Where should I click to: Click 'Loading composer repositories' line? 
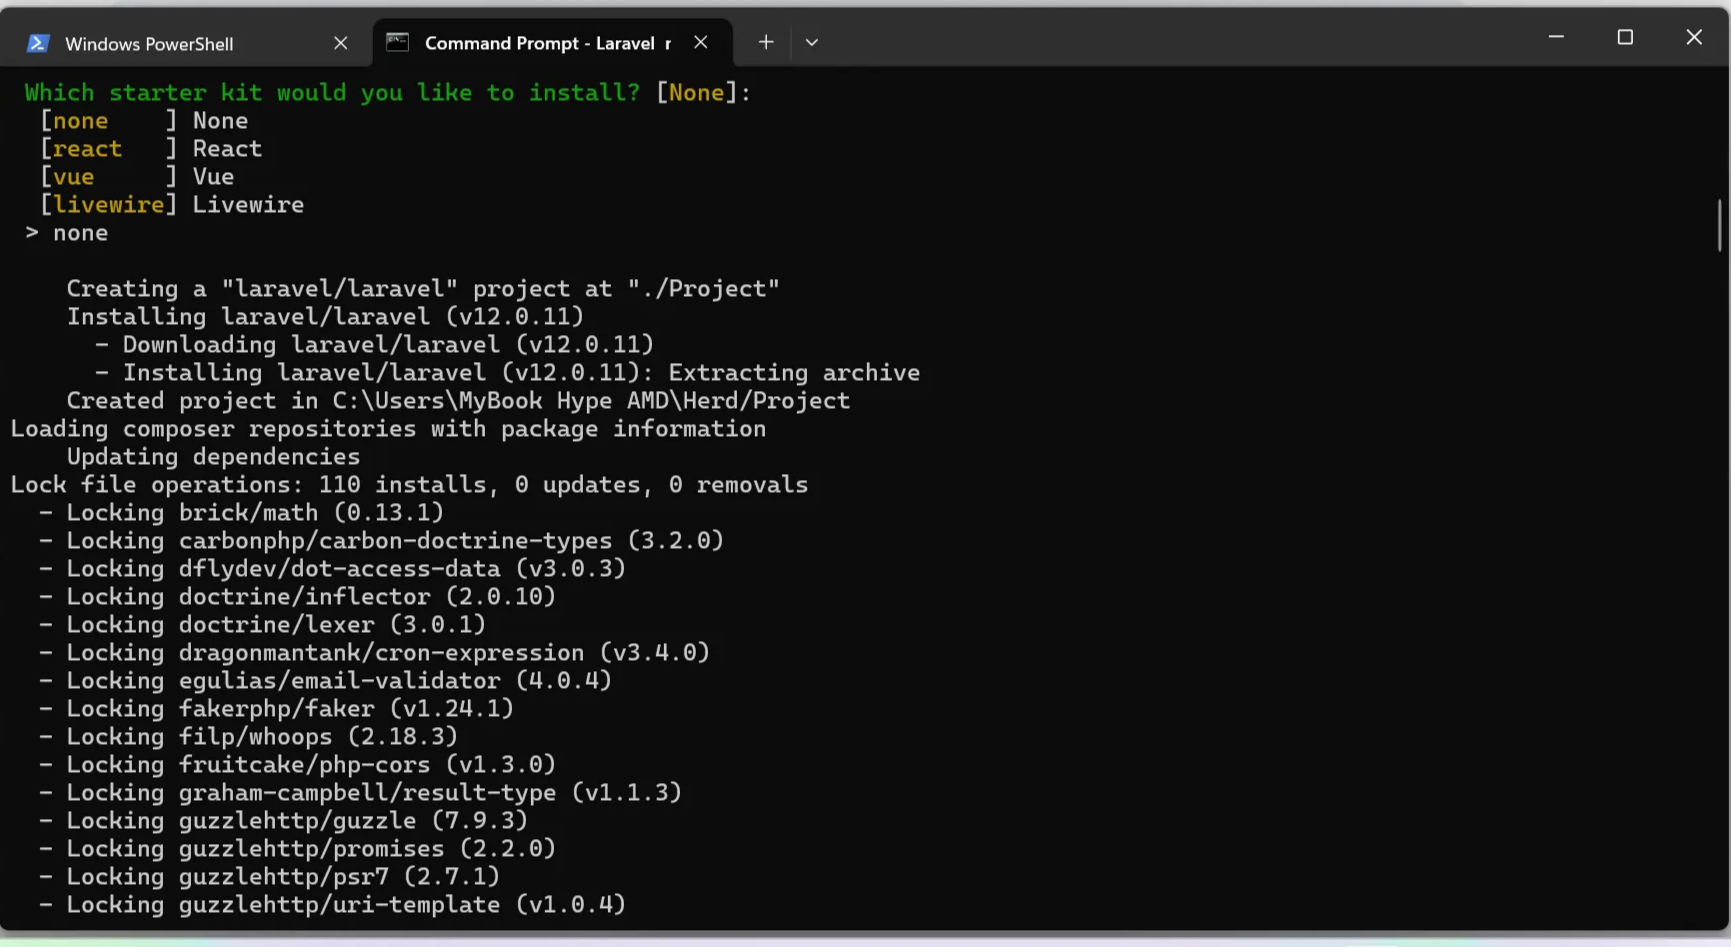(388, 429)
